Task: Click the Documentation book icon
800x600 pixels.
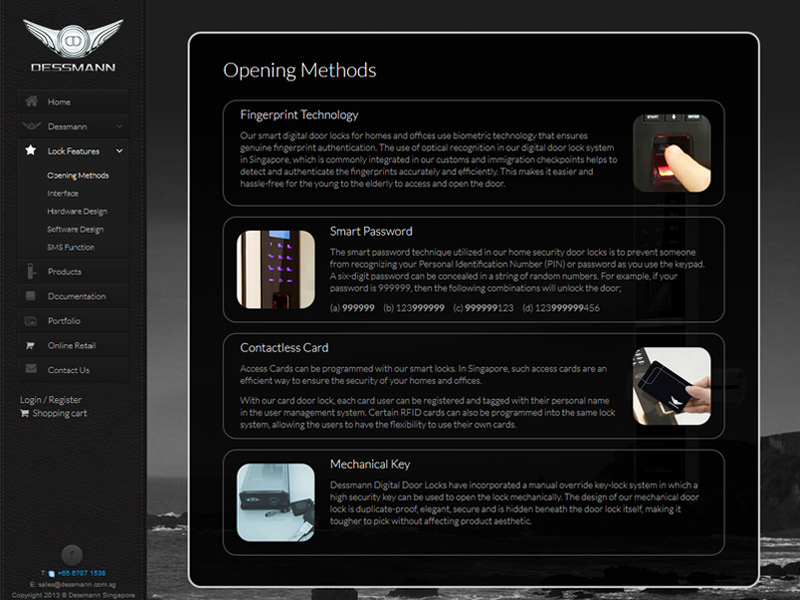Action: click(x=31, y=296)
